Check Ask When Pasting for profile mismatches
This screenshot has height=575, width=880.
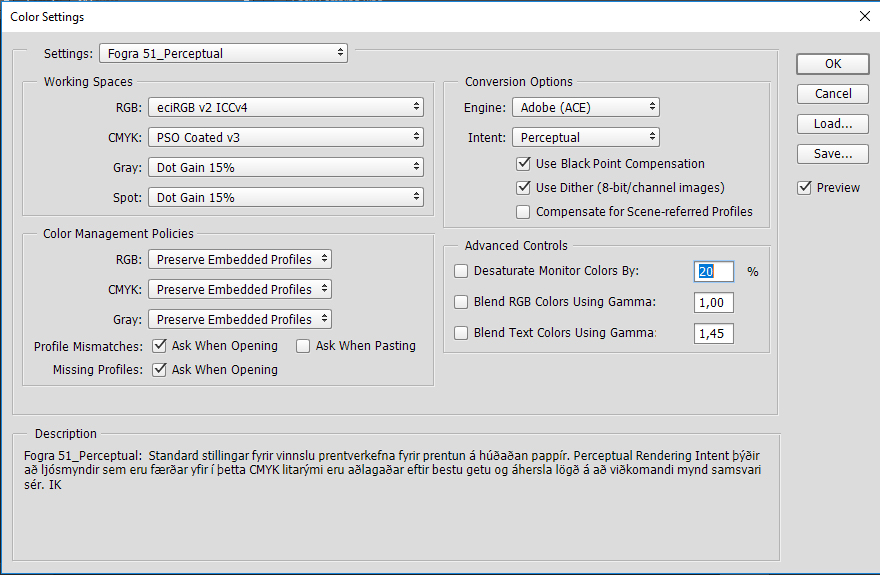pyautogui.click(x=303, y=346)
